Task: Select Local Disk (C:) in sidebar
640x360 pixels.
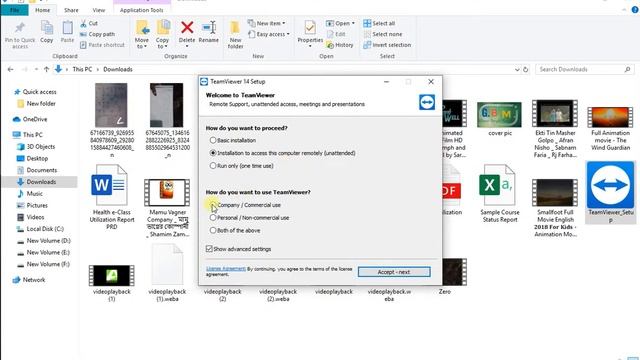Action: point(45,229)
